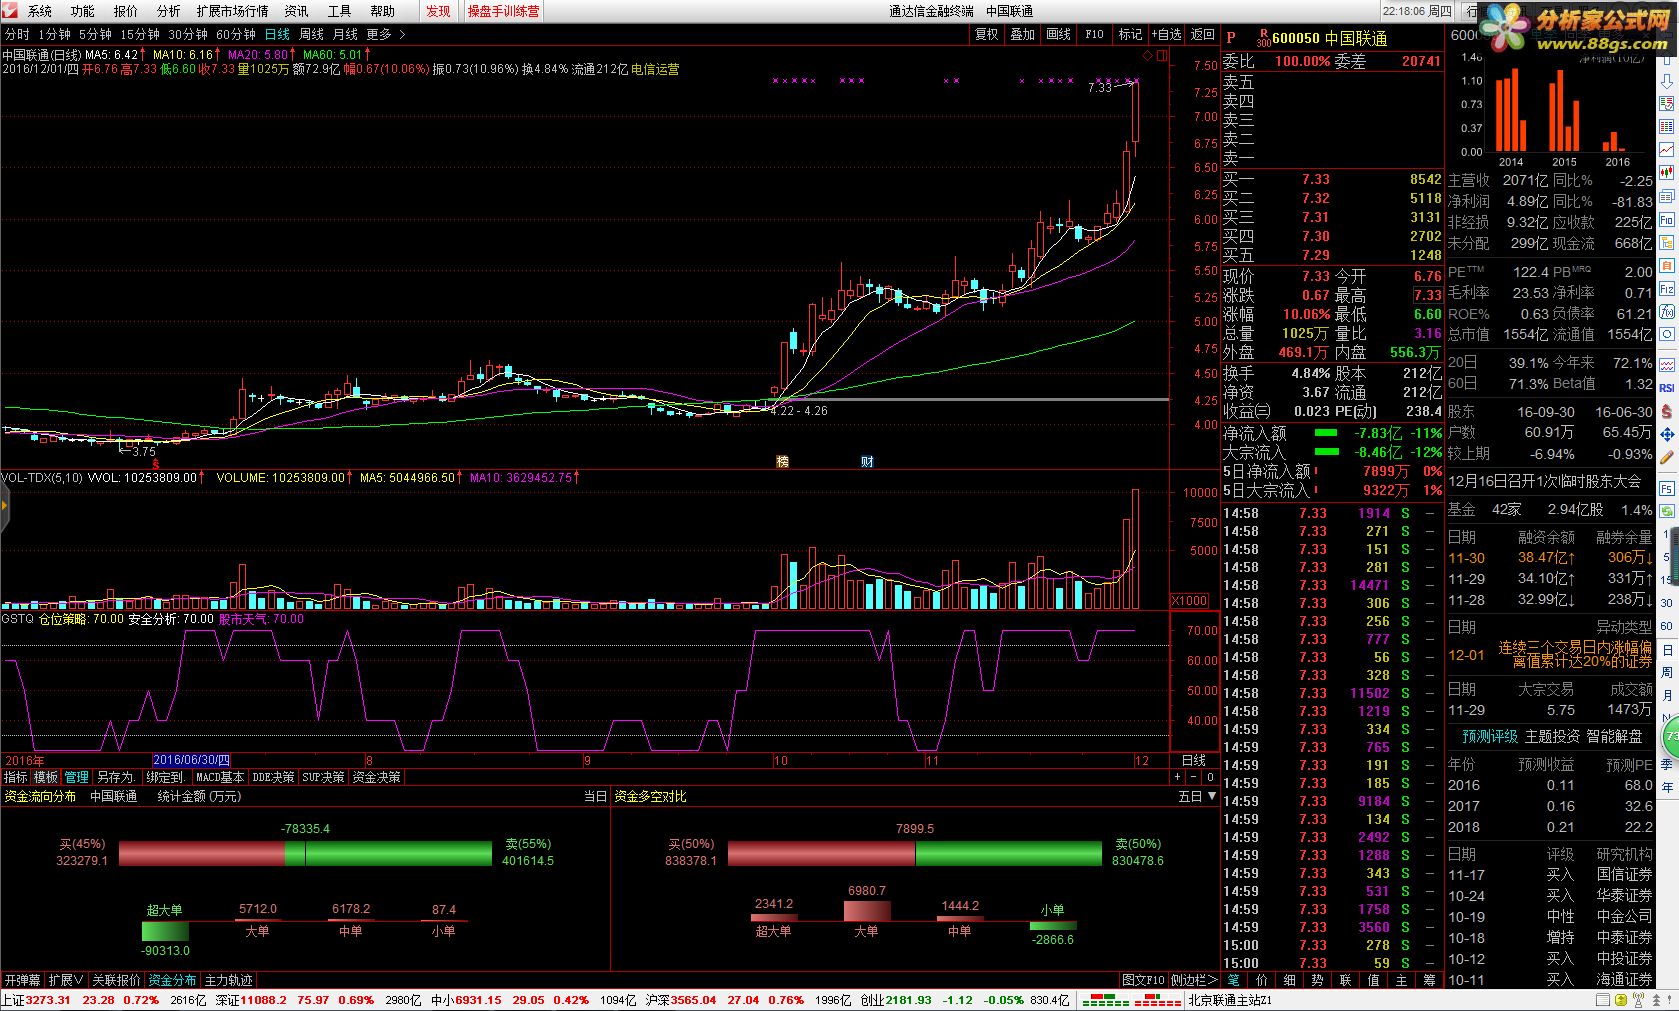The width and height of the screenshot is (1679, 1011).
Task: Switch to 周线 weekly period
Action: (x=311, y=34)
